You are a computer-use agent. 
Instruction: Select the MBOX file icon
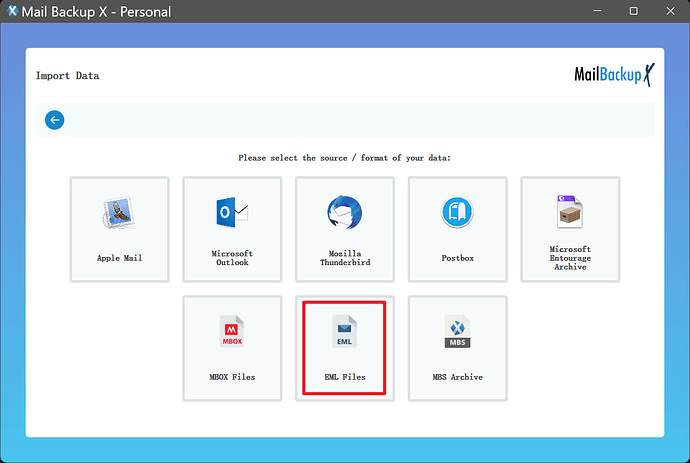(232, 331)
